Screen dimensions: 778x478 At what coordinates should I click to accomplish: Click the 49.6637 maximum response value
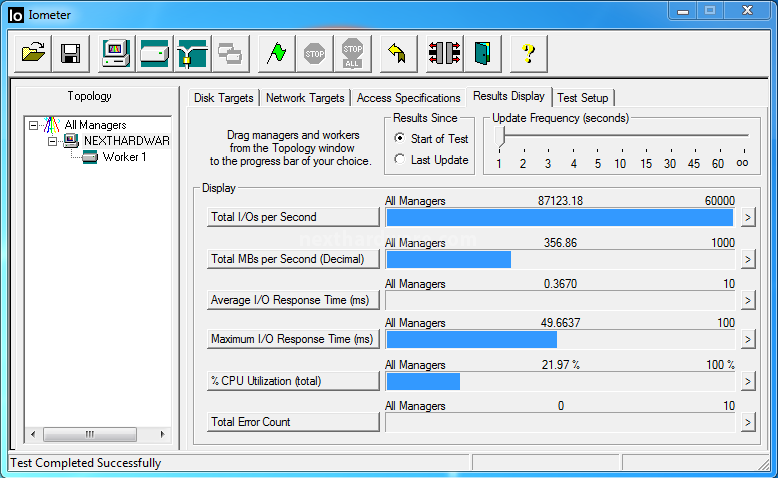point(560,323)
